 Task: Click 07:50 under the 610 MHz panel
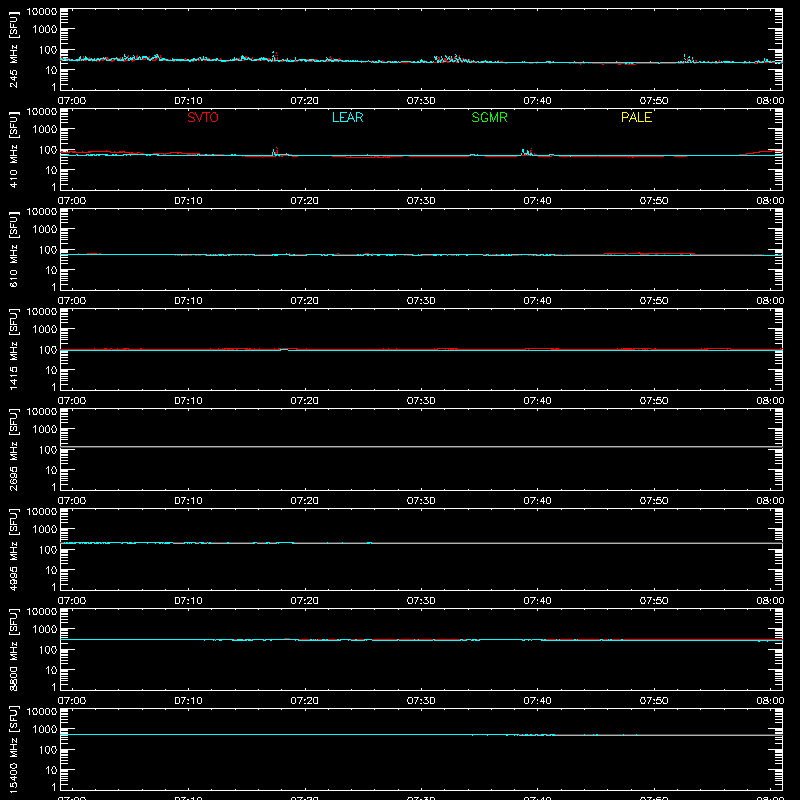point(654,301)
